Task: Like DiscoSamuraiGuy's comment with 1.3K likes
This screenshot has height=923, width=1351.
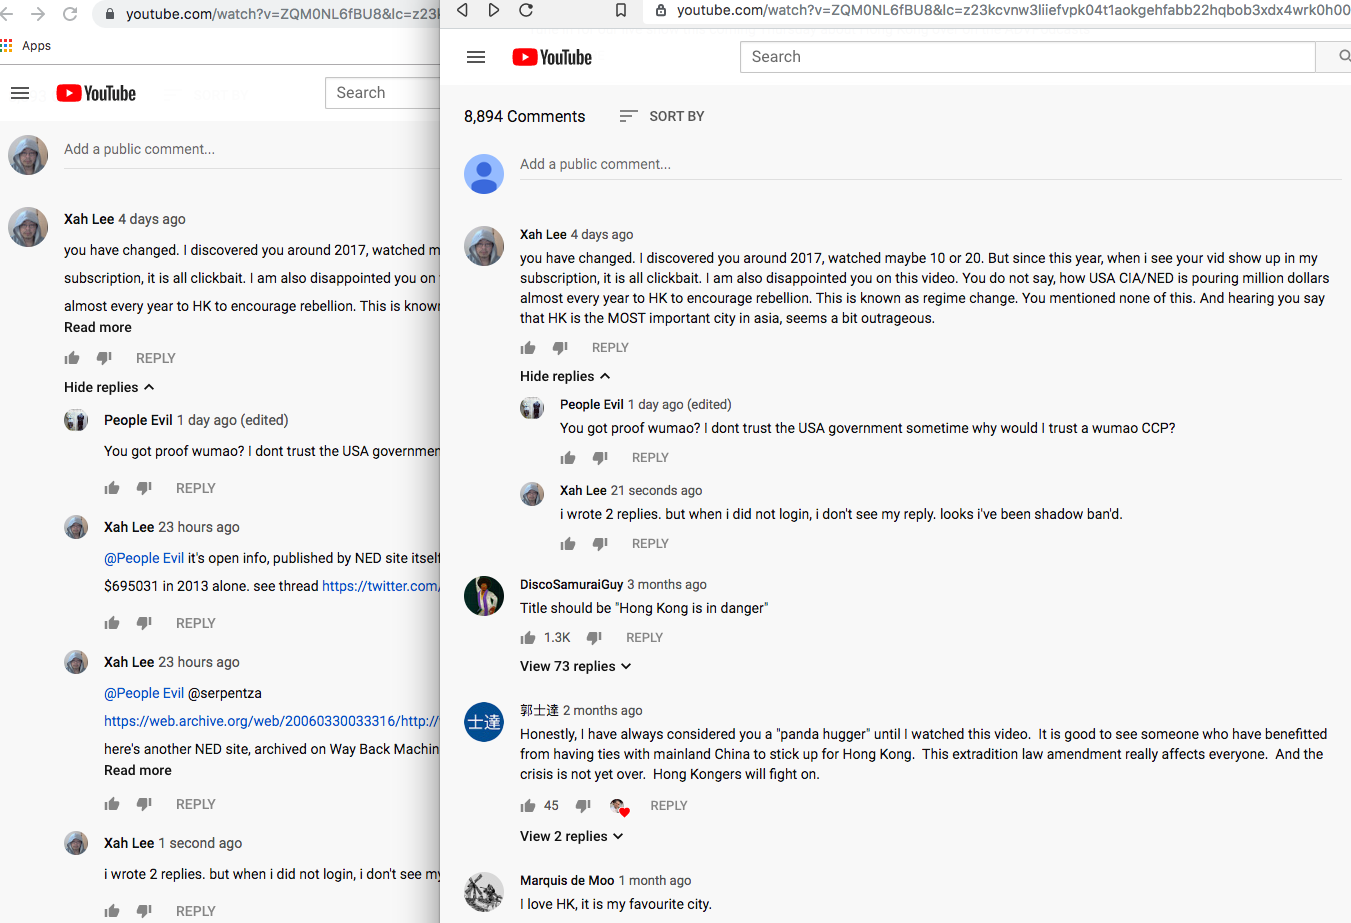Action: (x=528, y=638)
